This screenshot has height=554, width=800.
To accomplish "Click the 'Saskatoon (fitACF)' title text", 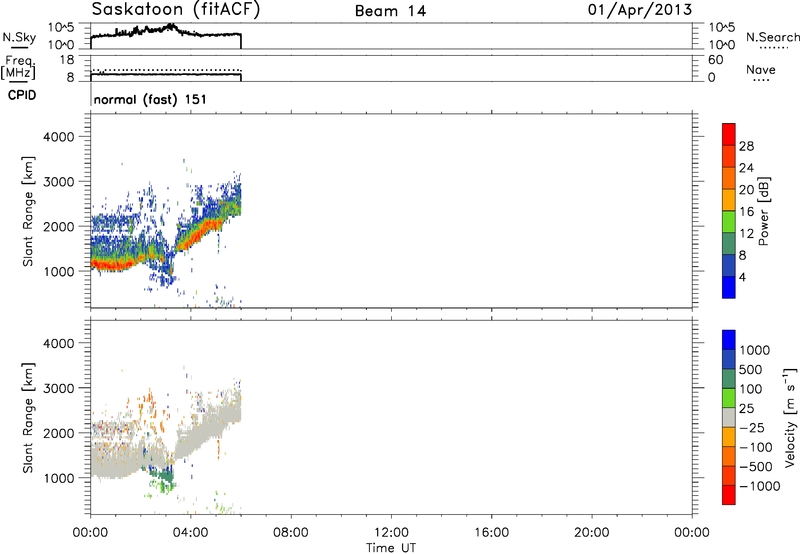I will [176, 10].
